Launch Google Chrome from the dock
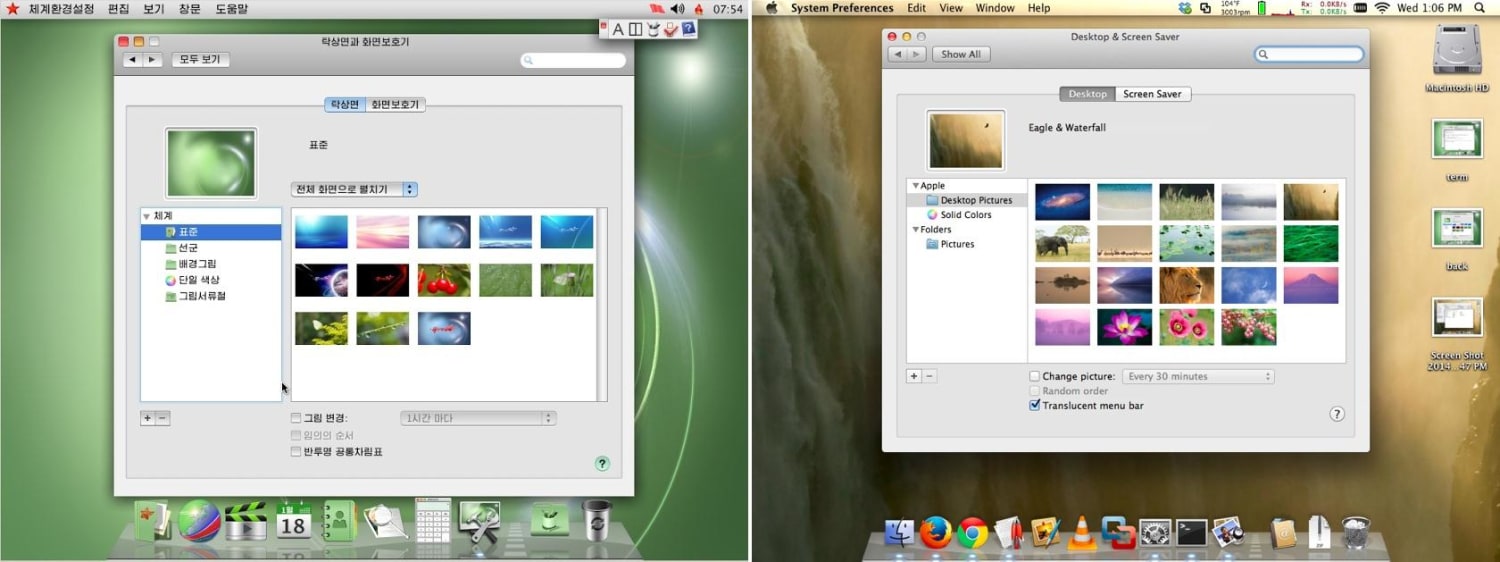This screenshot has width=1500, height=562. [x=972, y=532]
